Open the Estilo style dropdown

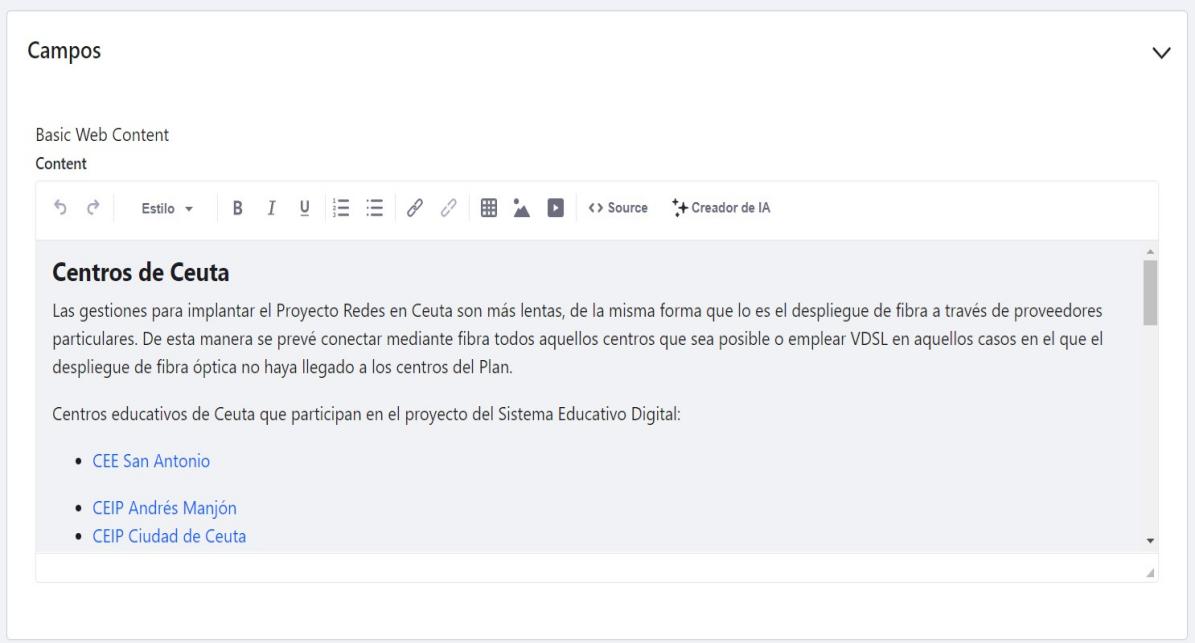[167, 208]
